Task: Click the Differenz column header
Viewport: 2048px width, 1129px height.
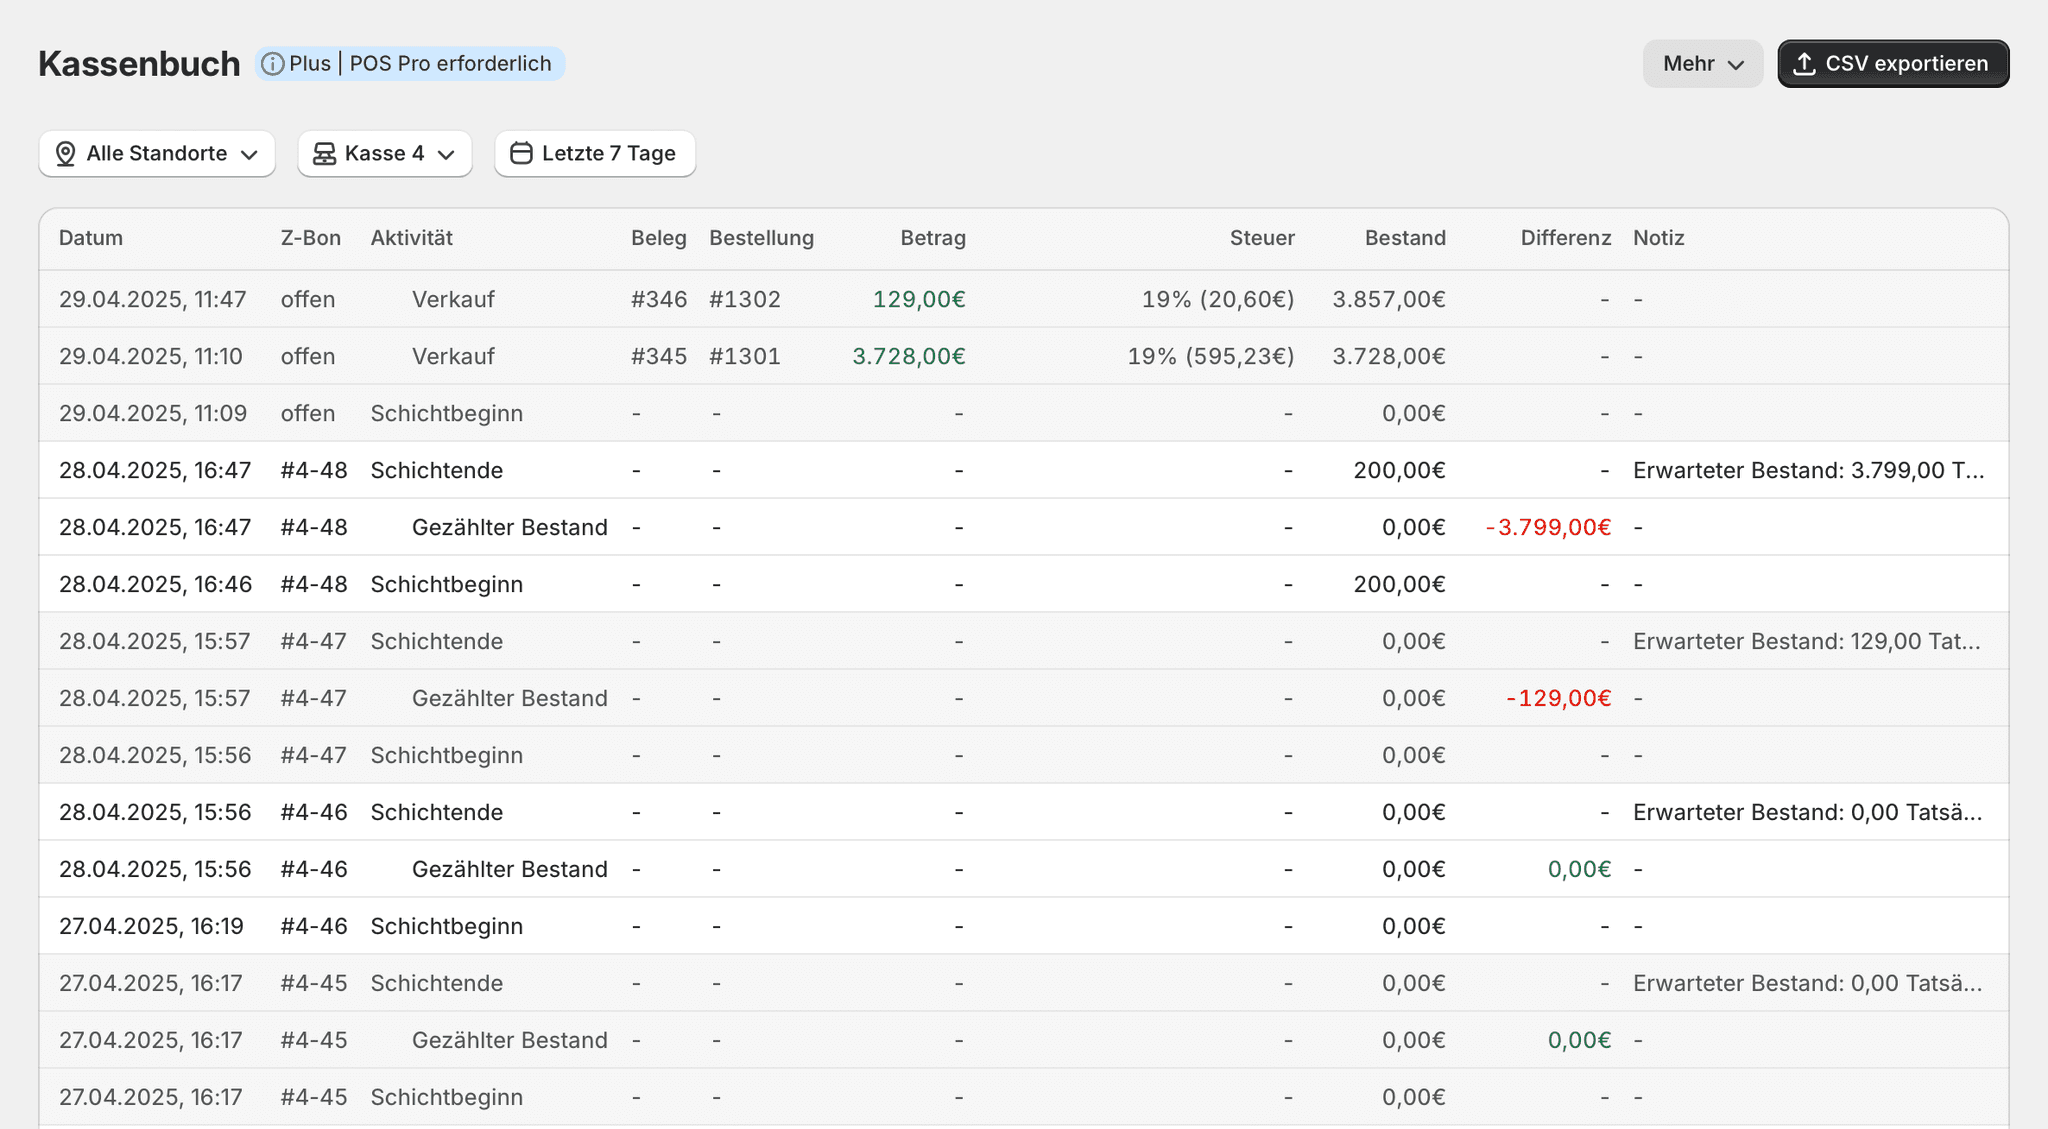Action: 1566,238
